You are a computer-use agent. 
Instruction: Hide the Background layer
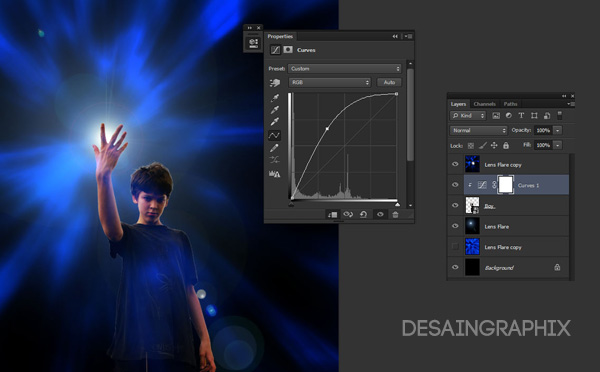455,267
